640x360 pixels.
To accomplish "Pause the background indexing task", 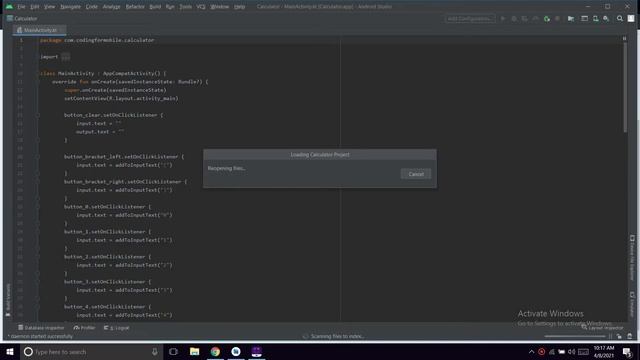I will [x=611, y=336].
